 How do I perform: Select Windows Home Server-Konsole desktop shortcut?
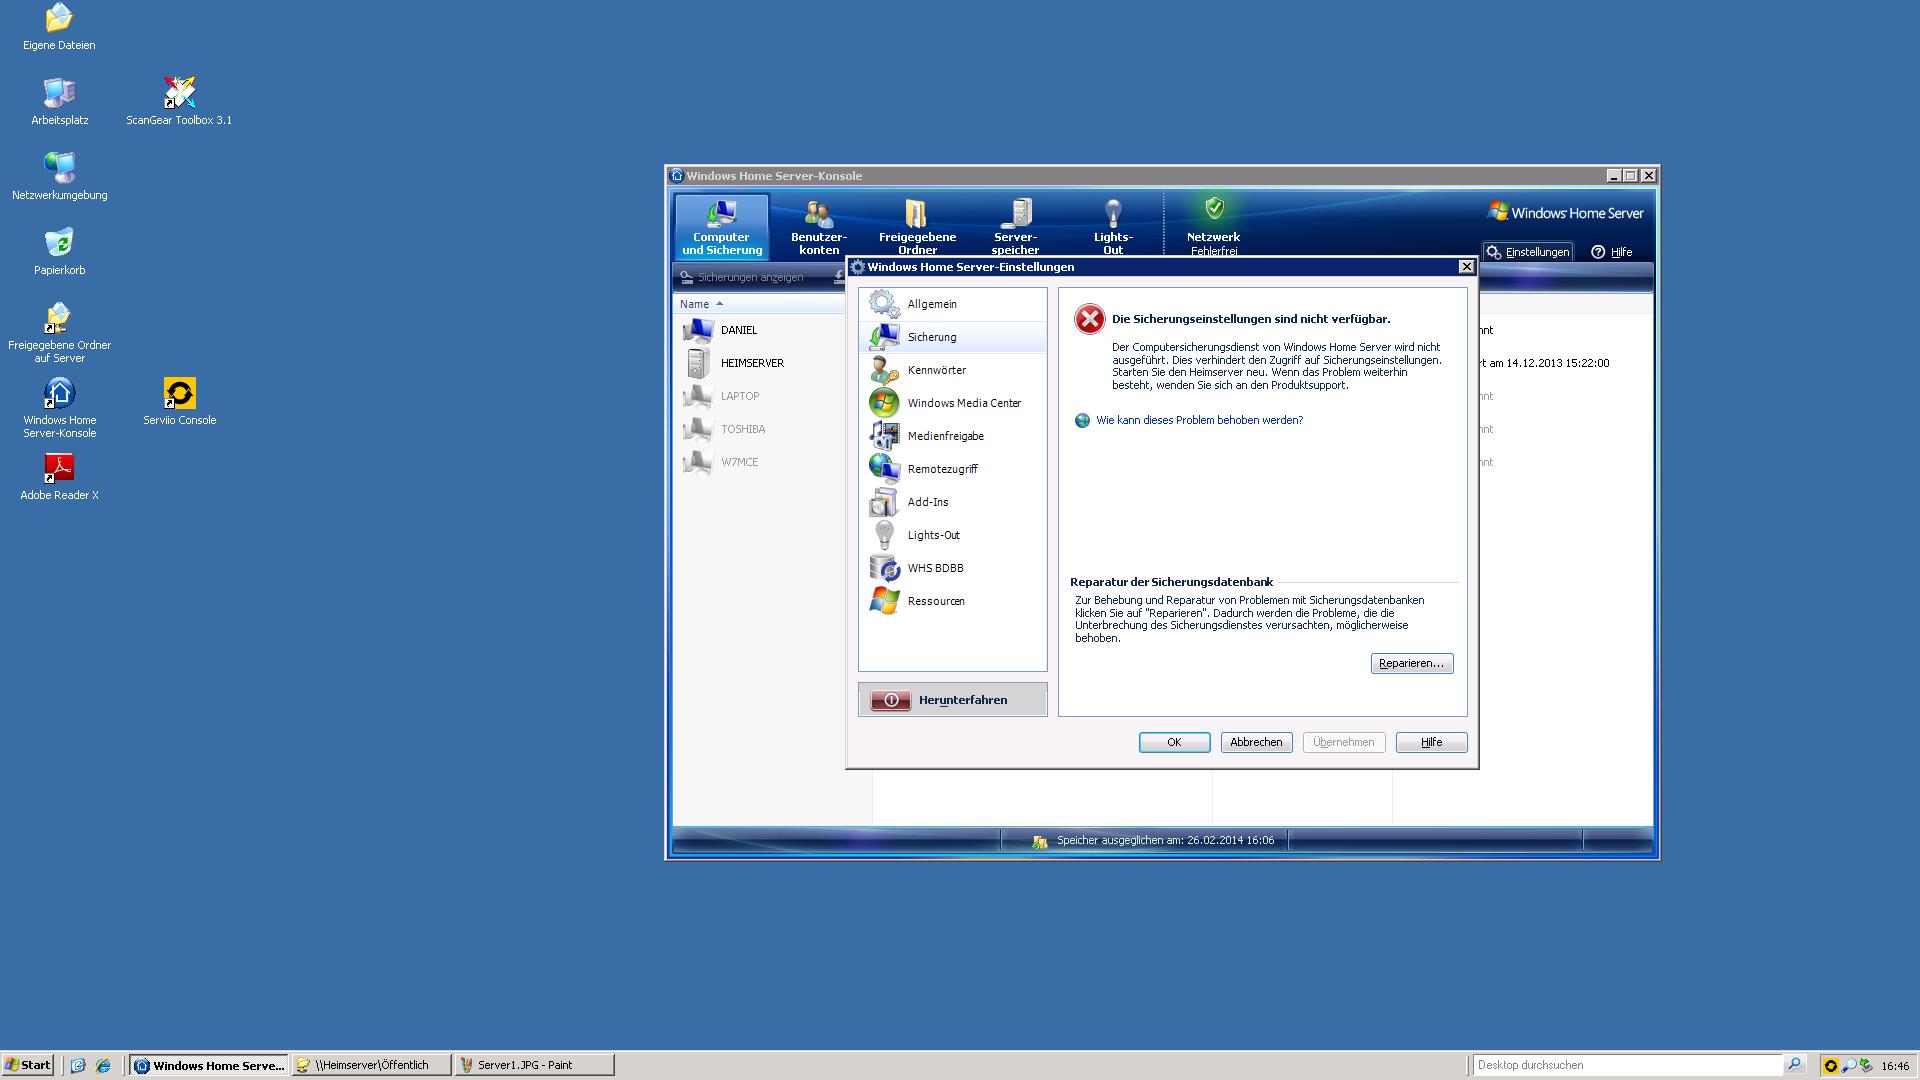pyautogui.click(x=60, y=408)
